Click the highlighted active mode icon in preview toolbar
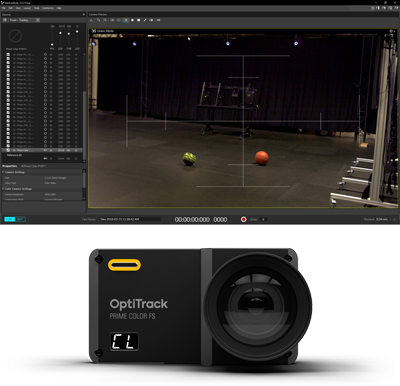The height and width of the screenshot is (386, 400). 126,20
